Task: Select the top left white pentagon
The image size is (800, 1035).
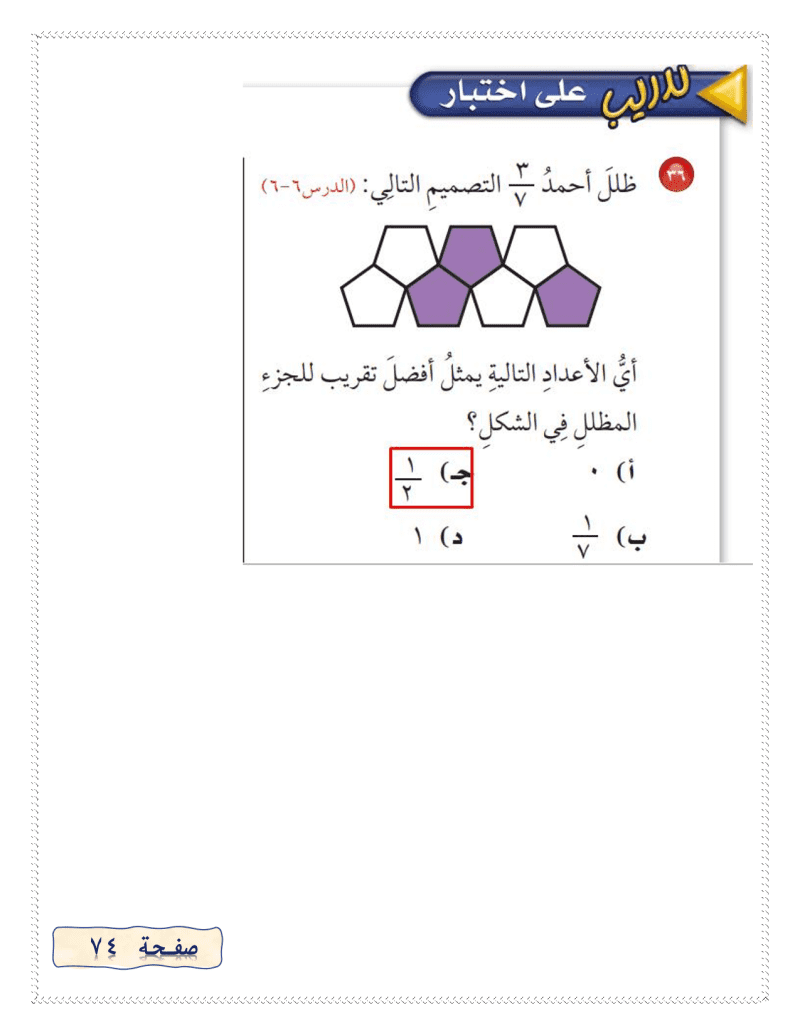Action: pos(406,252)
